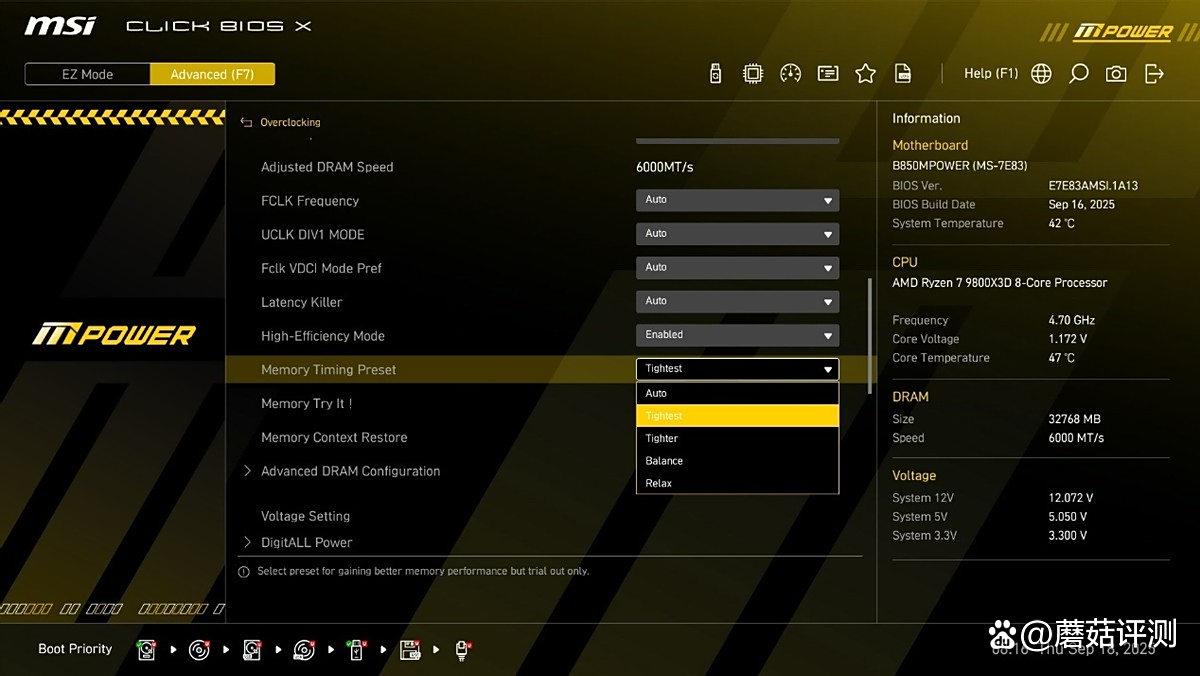Image resolution: width=1200 pixels, height=676 pixels.
Task: Choose the highlighted Tightest option in list
Action: pyautogui.click(x=737, y=416)
